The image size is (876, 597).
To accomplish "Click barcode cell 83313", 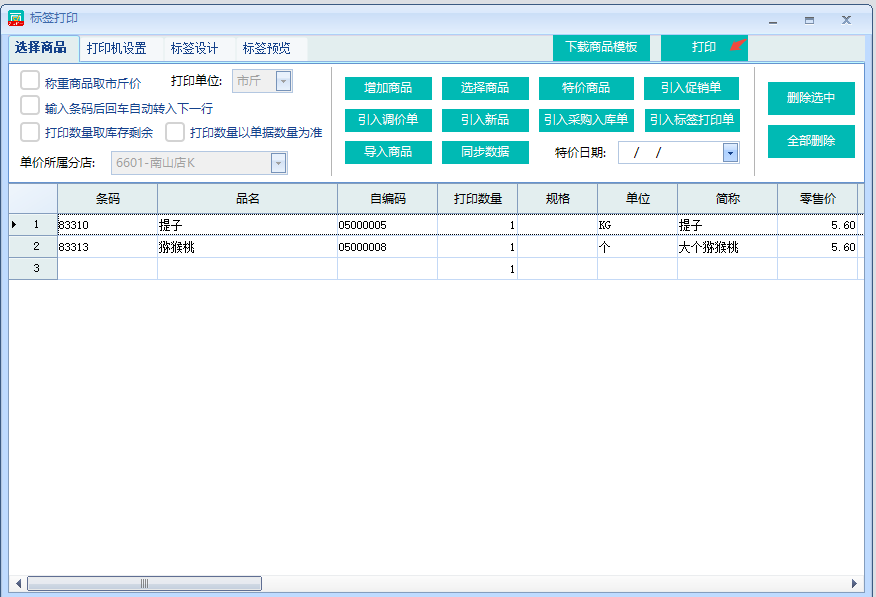I will click(107, 247).
